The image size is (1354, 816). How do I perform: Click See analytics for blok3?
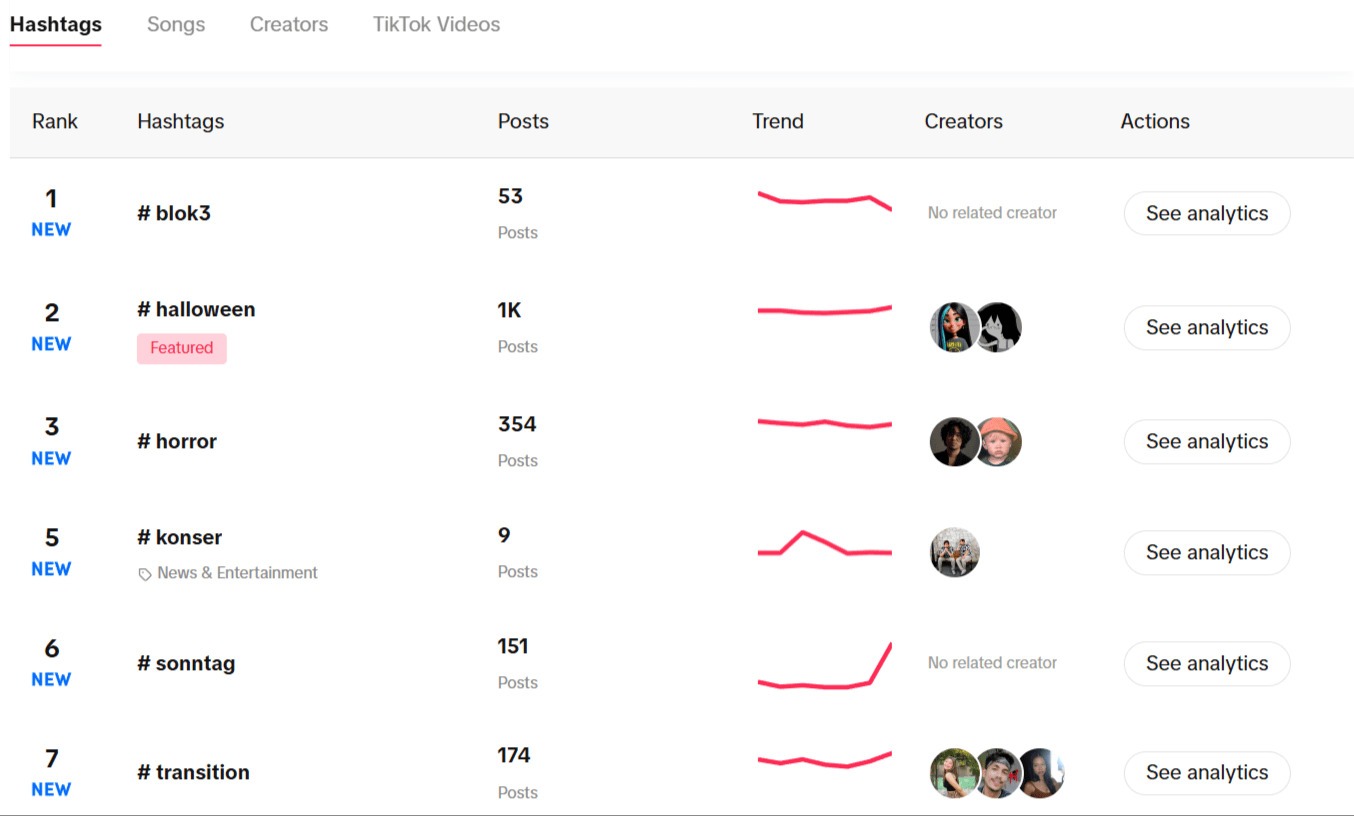[1207, 213]
